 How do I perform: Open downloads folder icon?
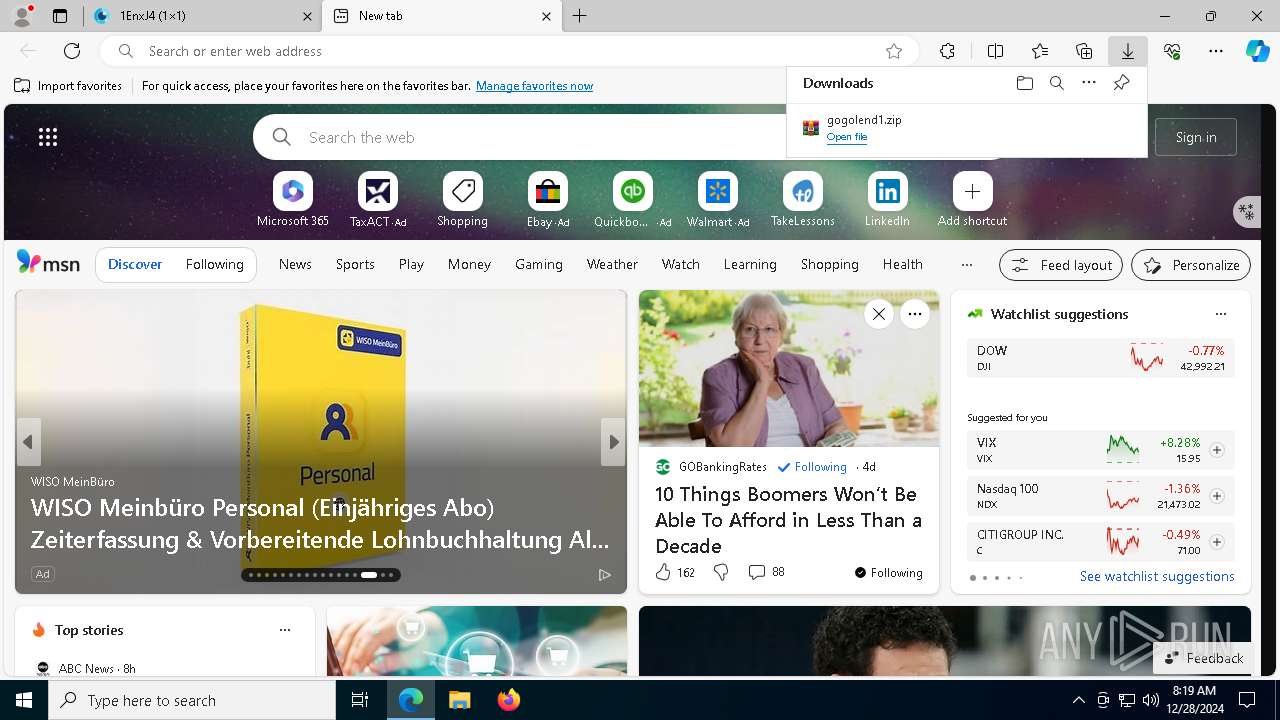point(1024,83)
